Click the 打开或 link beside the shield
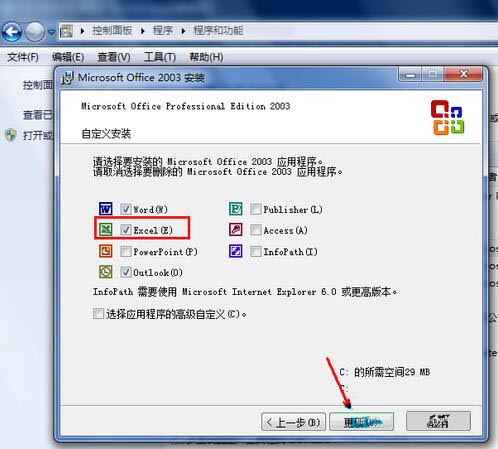Viewport: 498px width, 449px height. (38, 135)
